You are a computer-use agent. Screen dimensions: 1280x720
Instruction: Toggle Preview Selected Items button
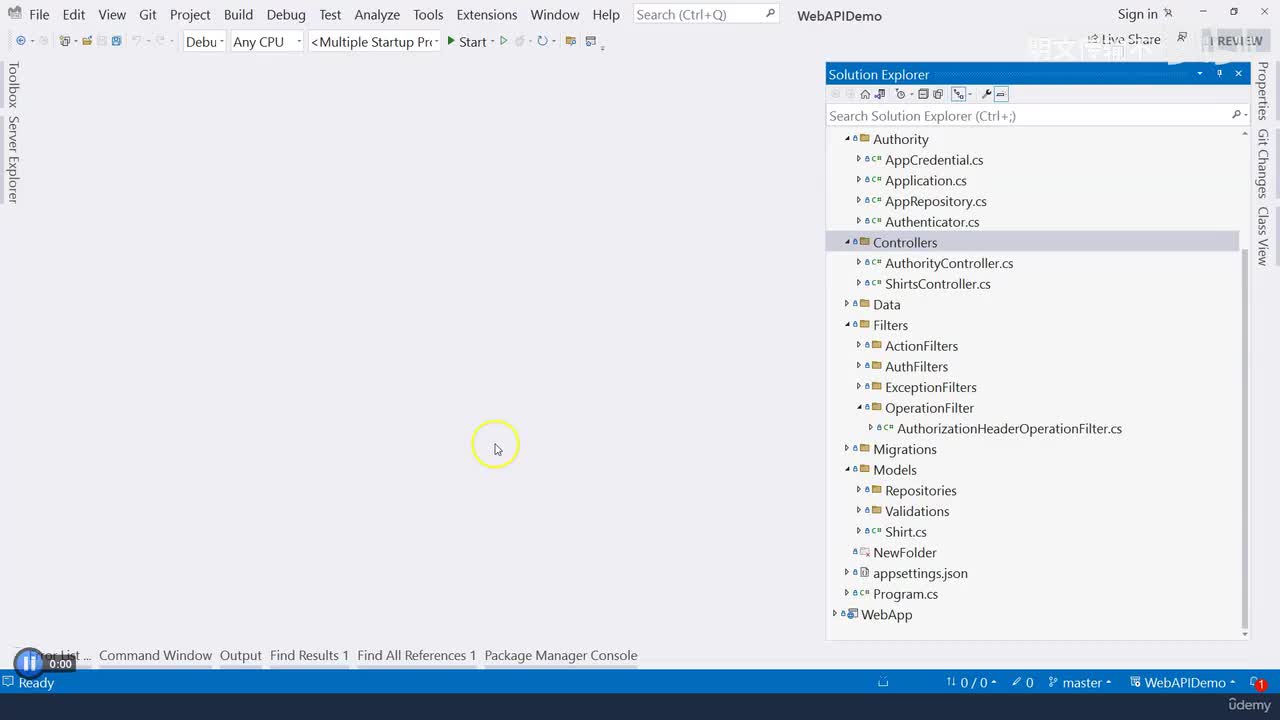pos(1001,94)
